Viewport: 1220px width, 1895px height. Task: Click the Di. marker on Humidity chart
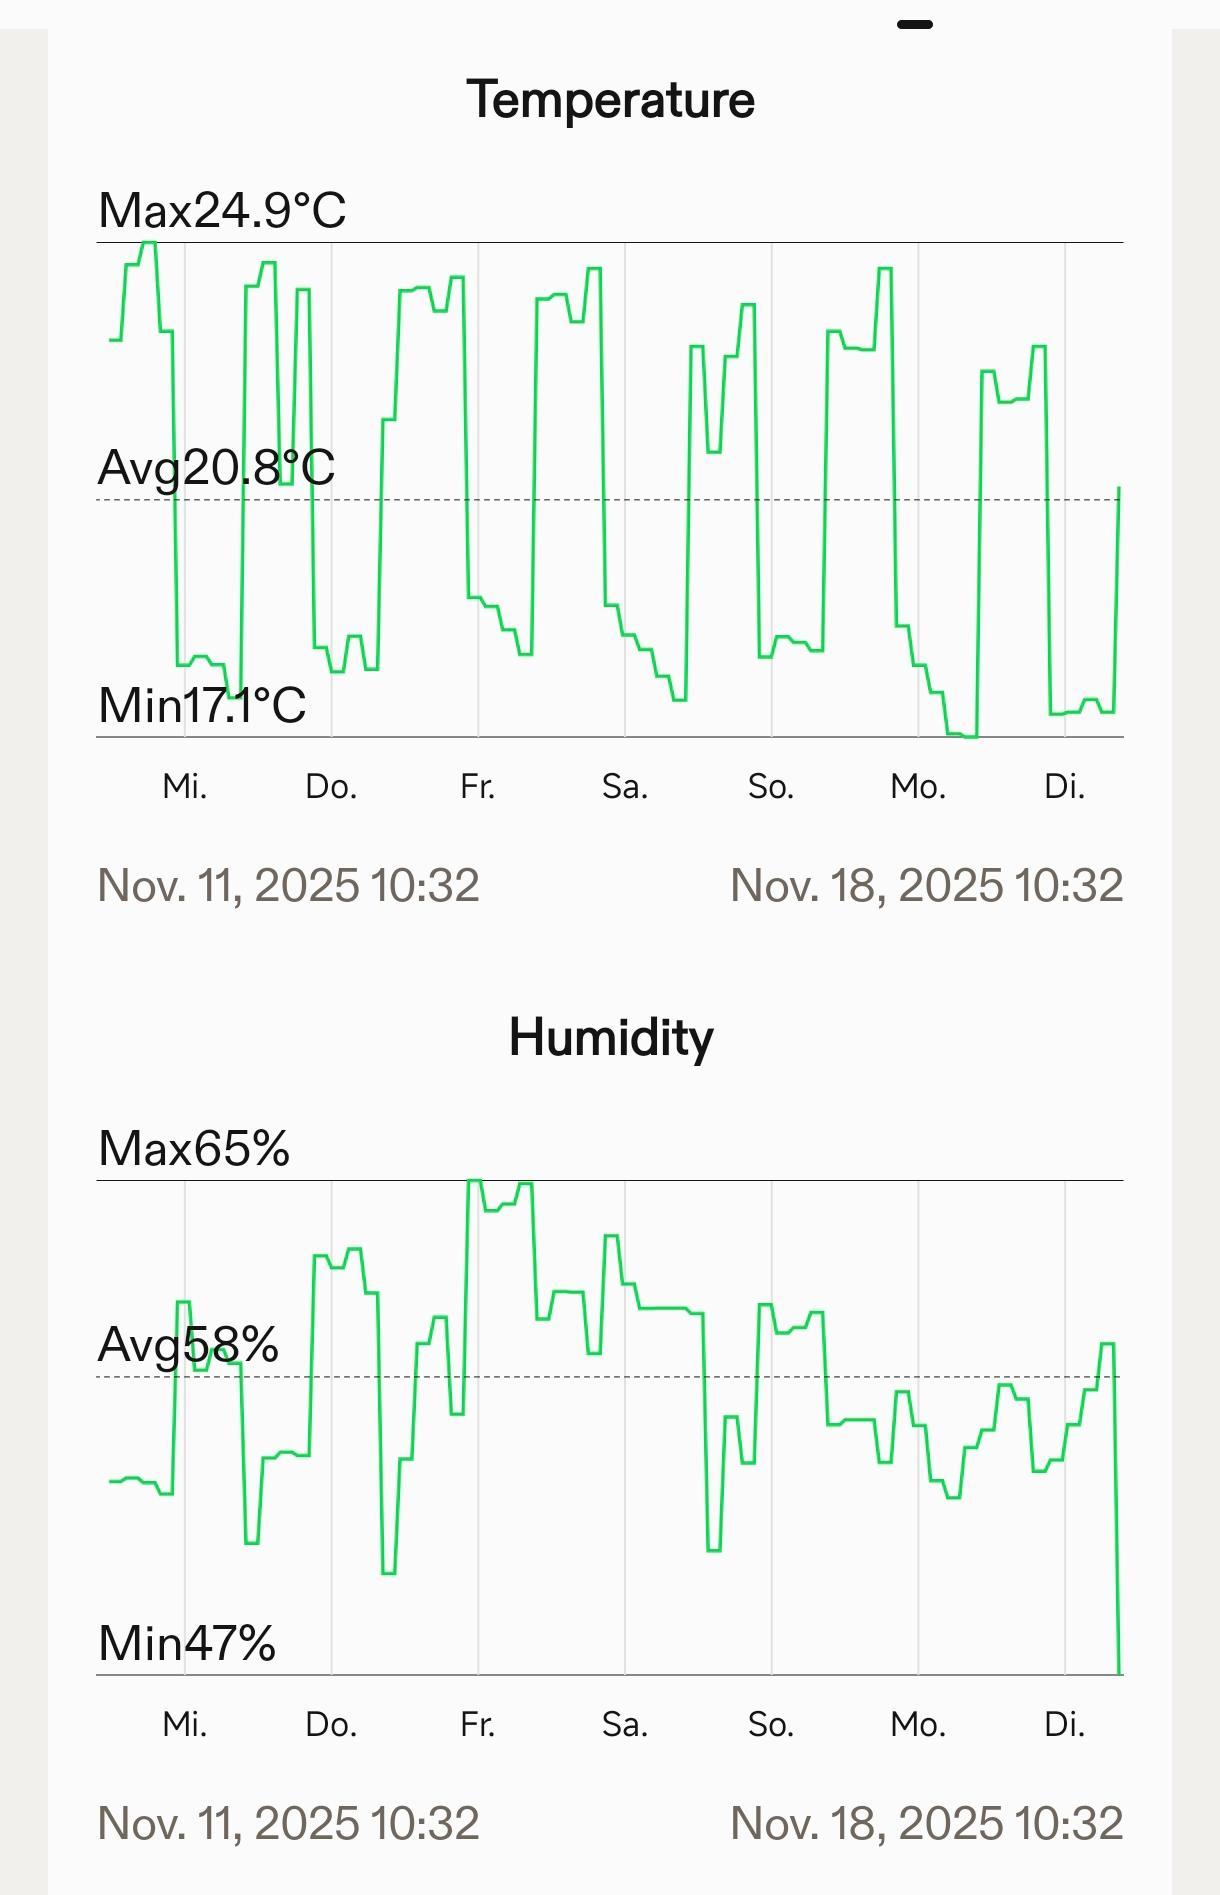pyautogui.click(x=1064, y=1724)
